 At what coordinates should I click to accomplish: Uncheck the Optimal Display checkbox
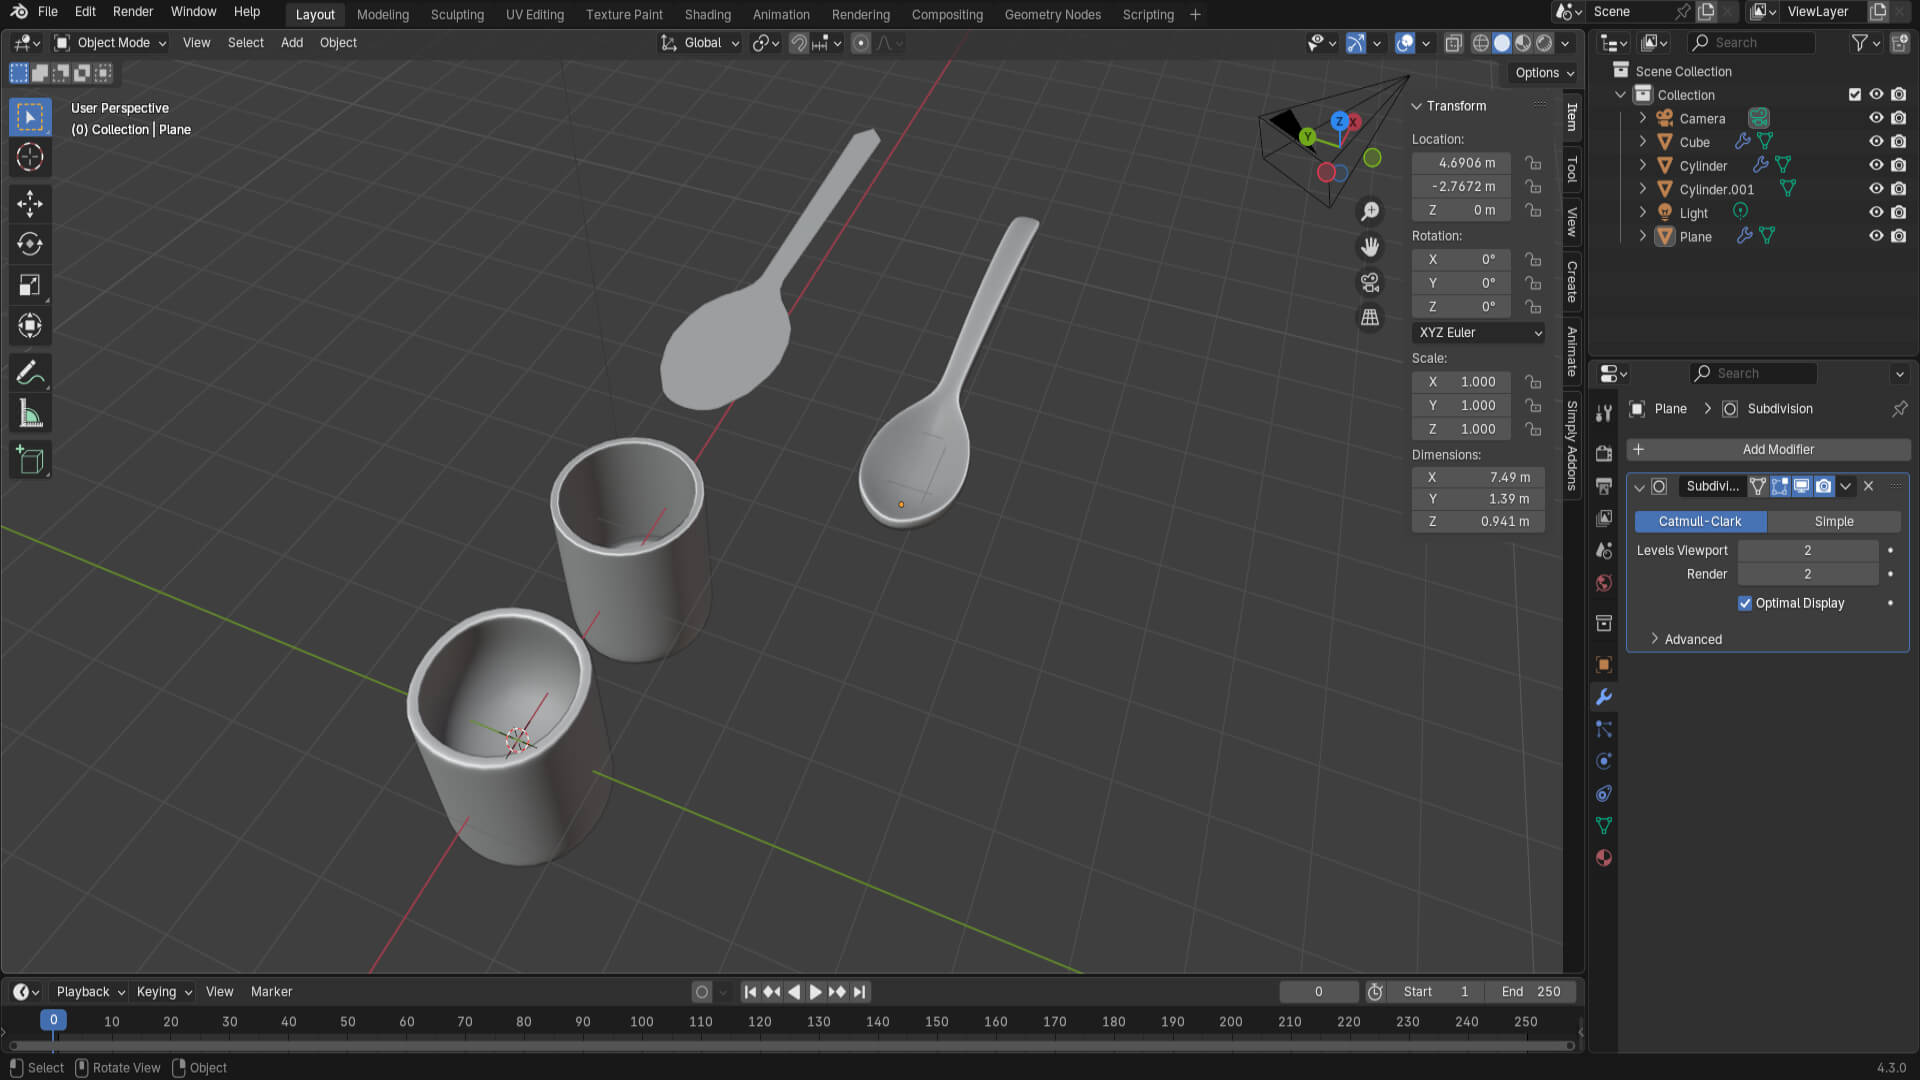1745,603
